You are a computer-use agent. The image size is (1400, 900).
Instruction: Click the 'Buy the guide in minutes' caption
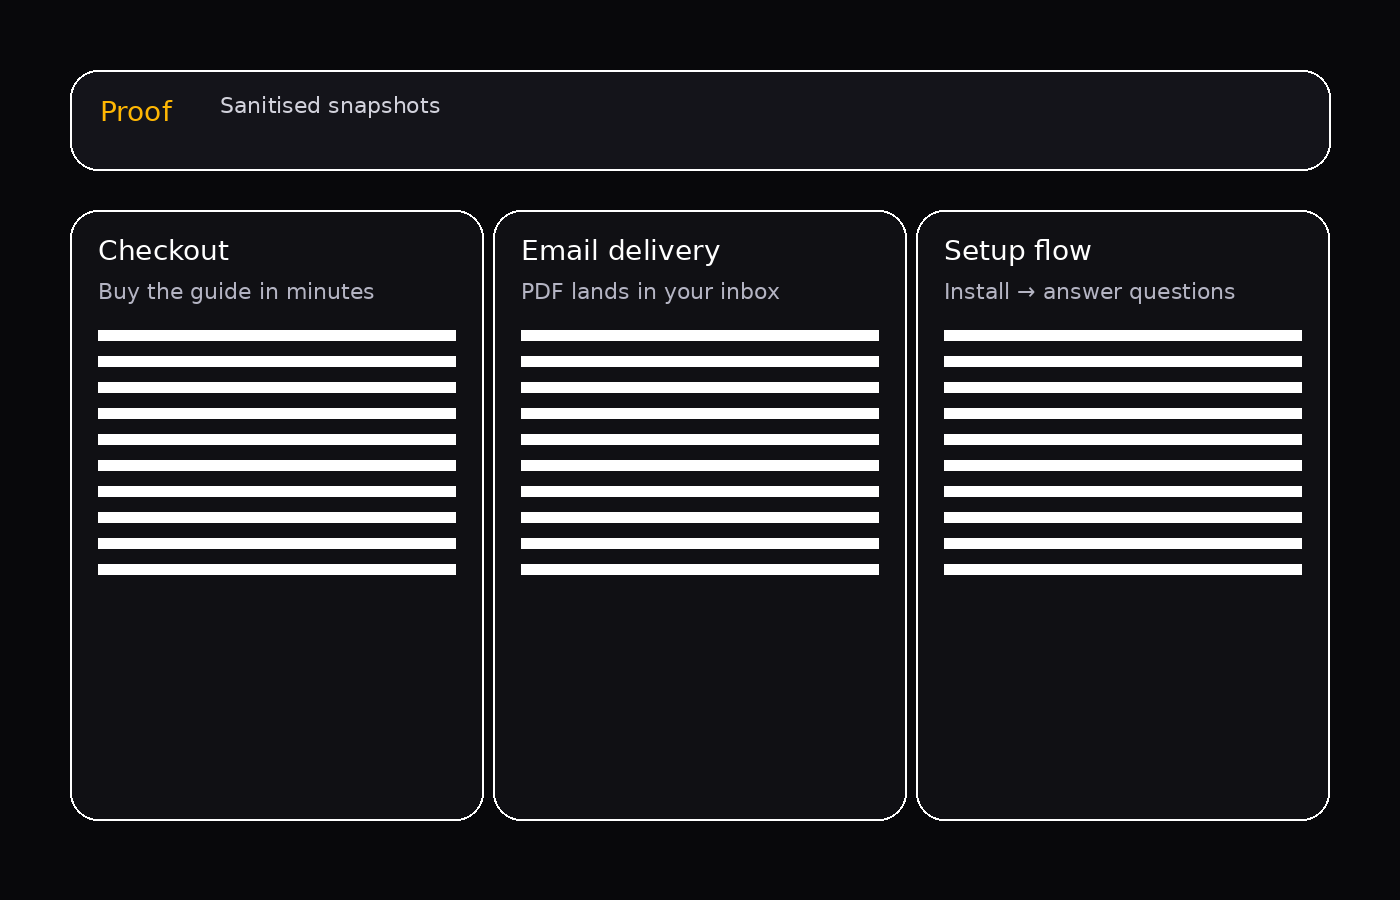pyautogui.click(x=236, y=292)
